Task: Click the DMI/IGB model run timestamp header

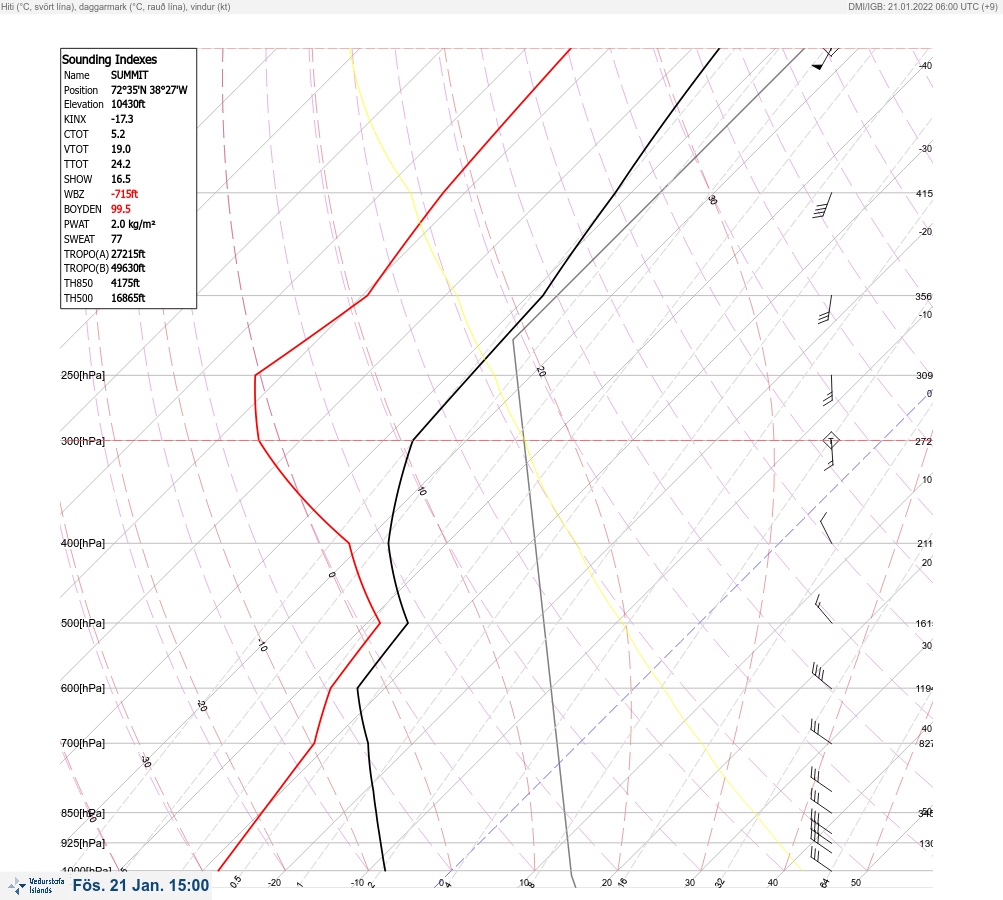Action: pyautogui.click(x=922, y=6)
